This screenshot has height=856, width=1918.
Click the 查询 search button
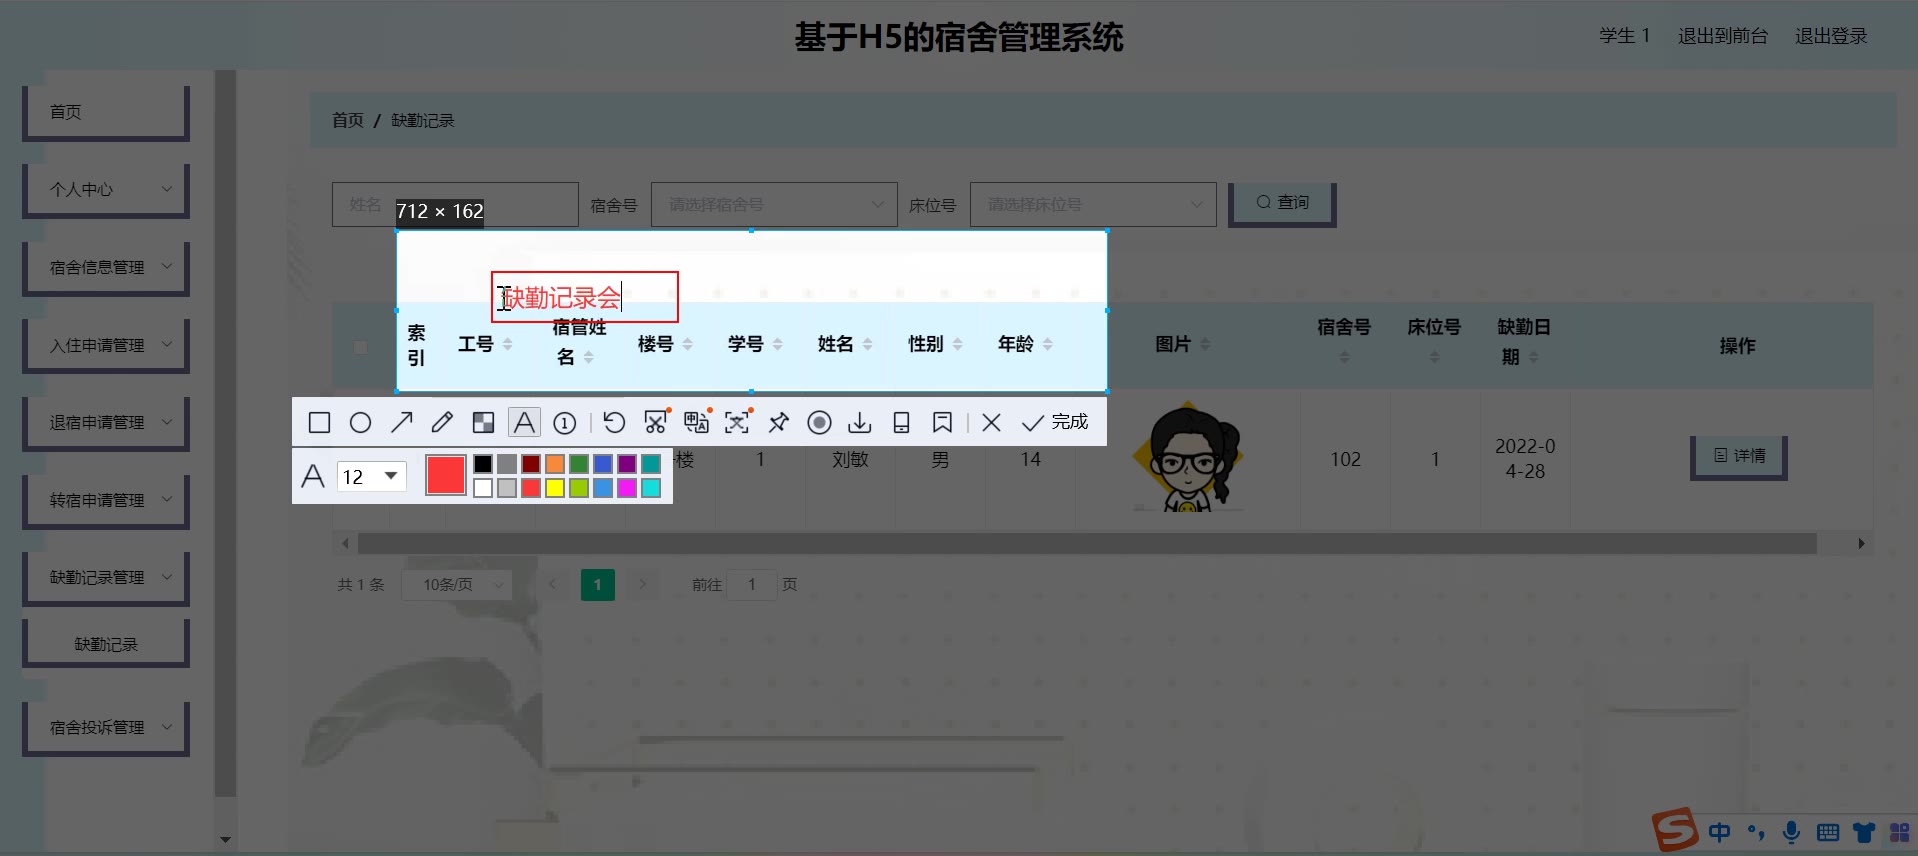pyautogui.click(x=1282, y=203)
